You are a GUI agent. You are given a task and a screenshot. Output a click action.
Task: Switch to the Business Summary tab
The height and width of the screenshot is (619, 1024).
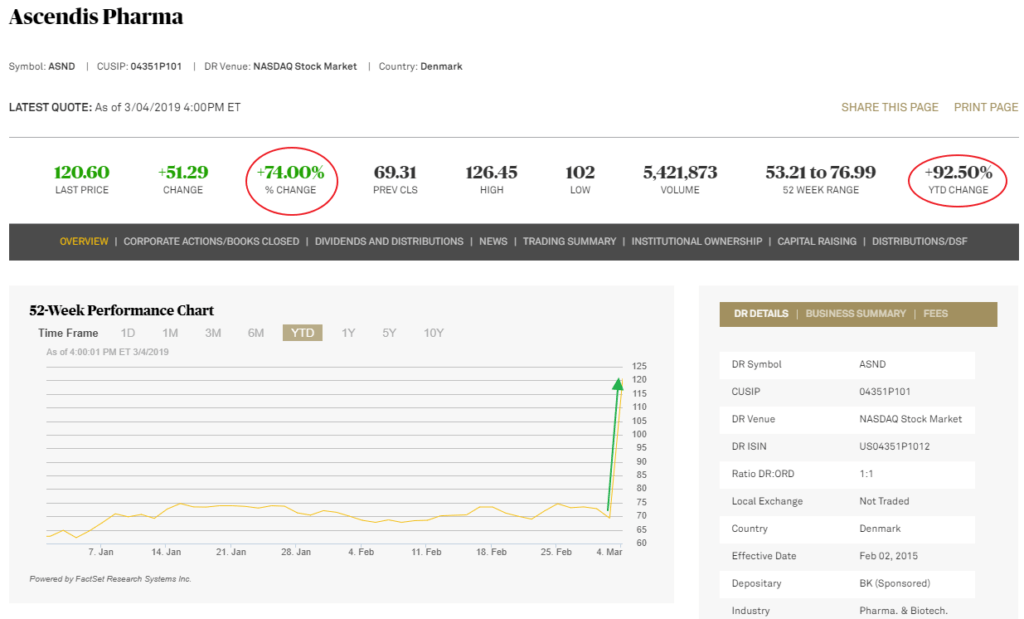[856, 314]
